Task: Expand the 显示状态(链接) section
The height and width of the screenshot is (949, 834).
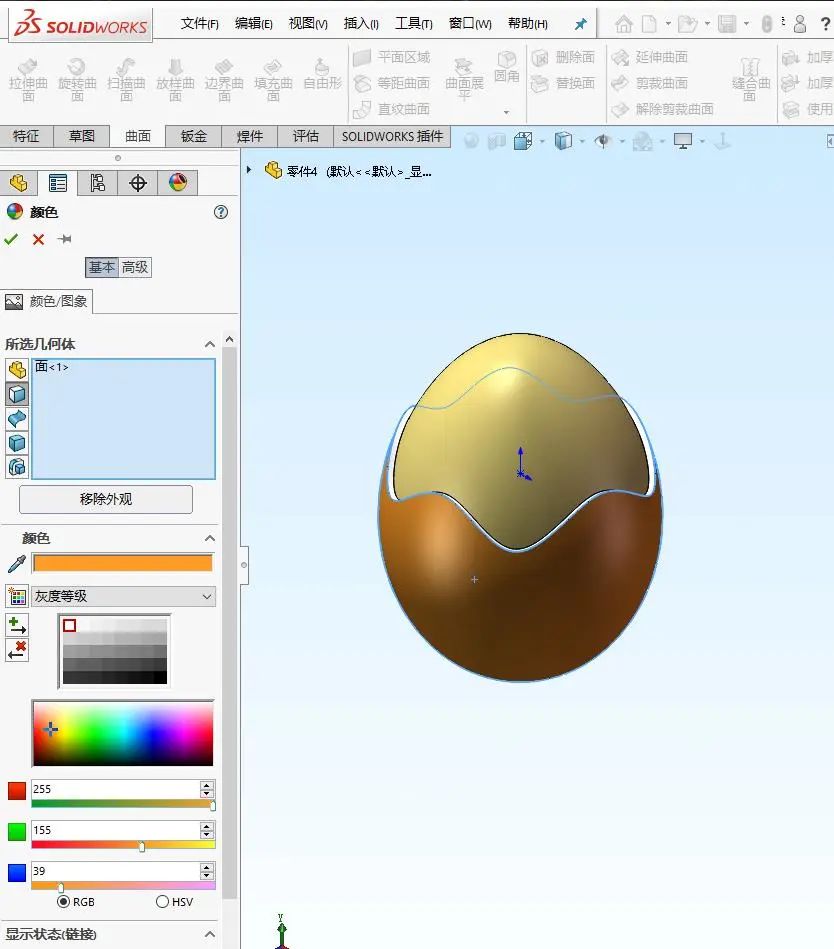Action: (x=209, y=933)
